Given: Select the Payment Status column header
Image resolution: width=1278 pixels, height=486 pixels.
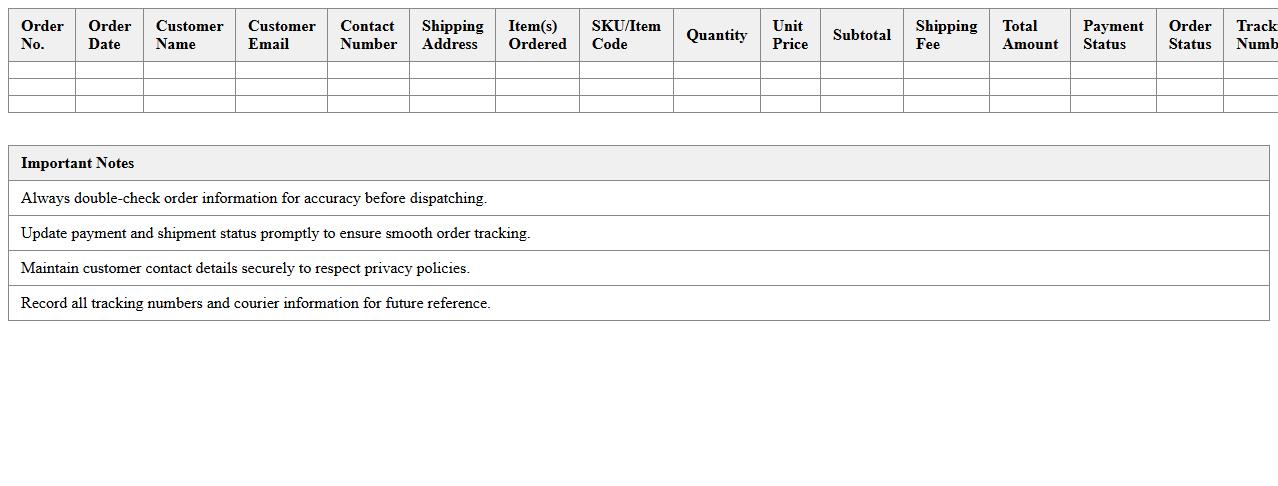Looking at the screenshot, I should 1113,35.
